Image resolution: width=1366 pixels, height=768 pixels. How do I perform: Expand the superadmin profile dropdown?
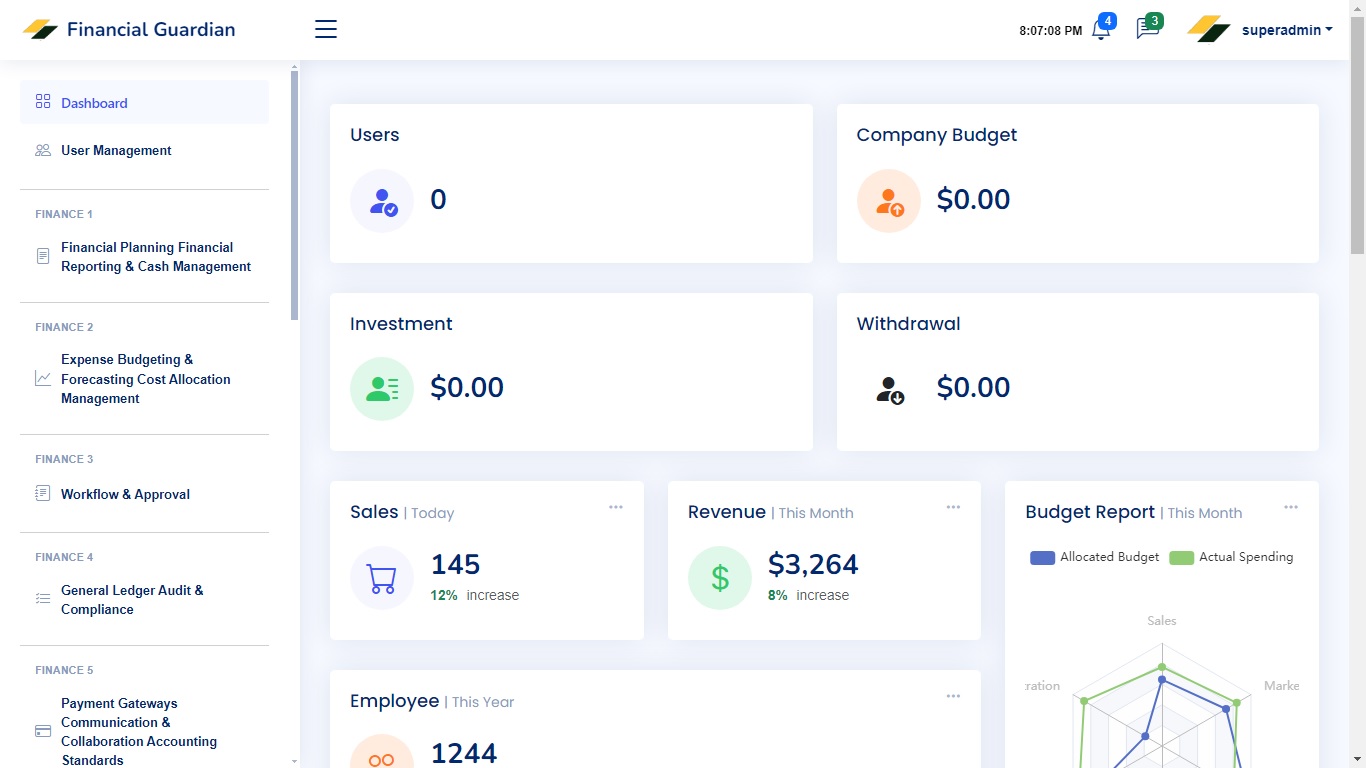[x=1286, y=30]
